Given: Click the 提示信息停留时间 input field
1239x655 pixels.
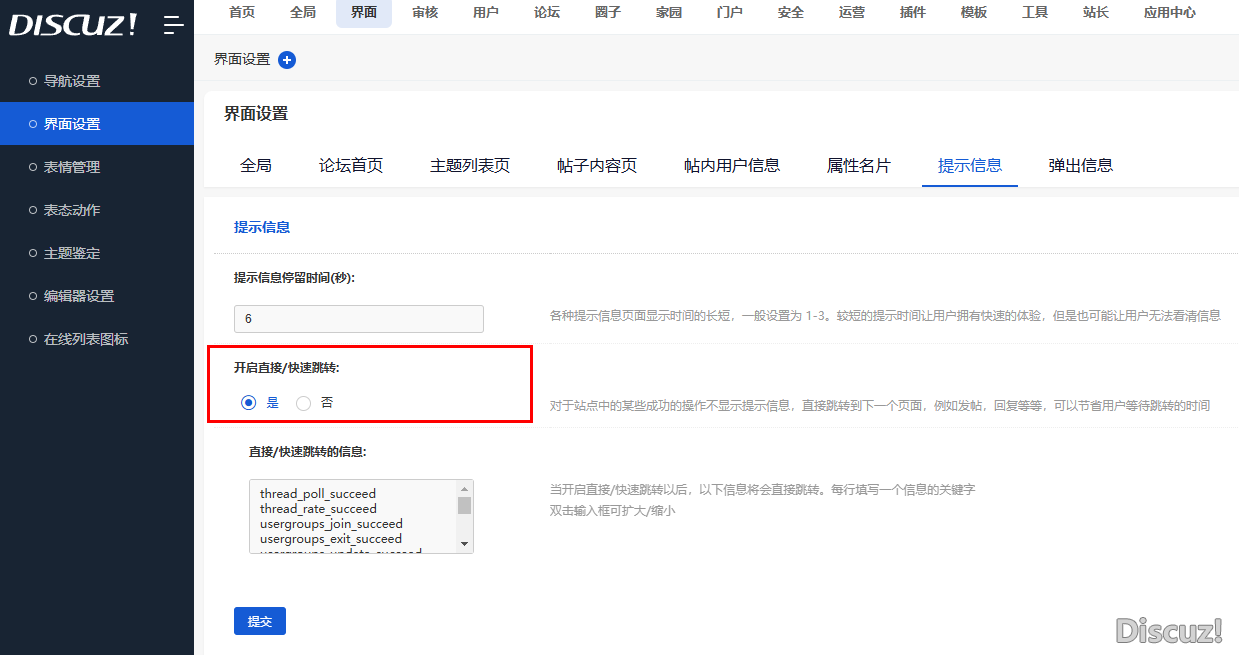Looking at the screenshot, I should [358, 319].
